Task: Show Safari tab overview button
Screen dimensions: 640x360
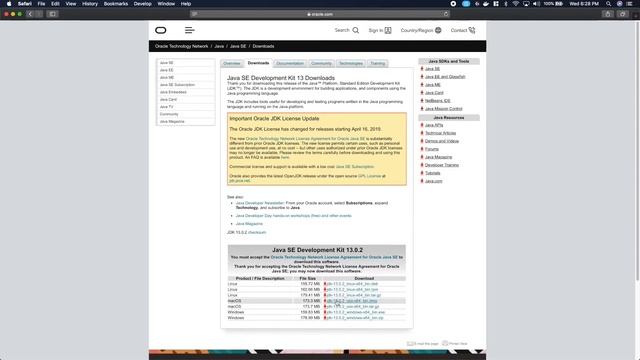Action: coord(622,14)
